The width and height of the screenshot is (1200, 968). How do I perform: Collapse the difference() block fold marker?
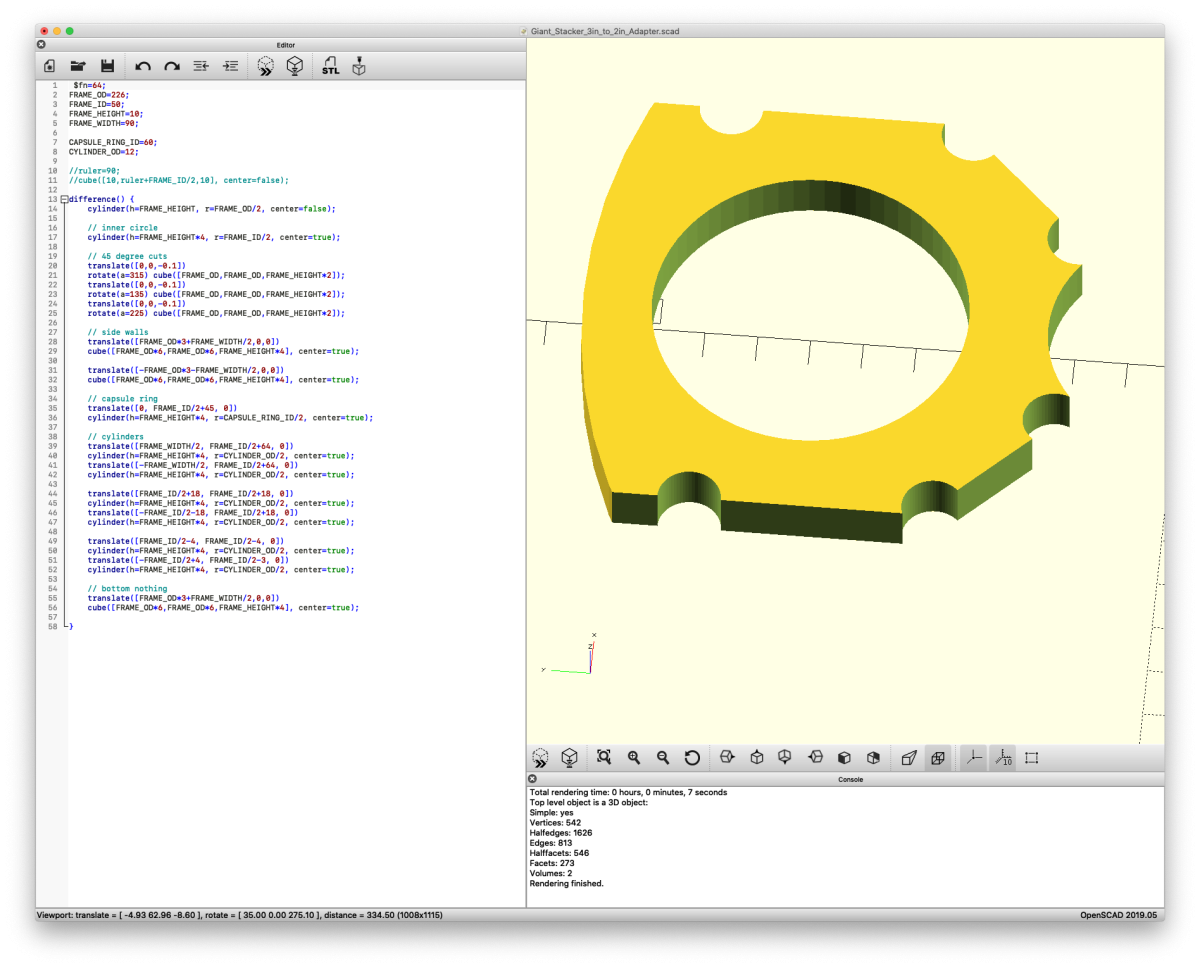coord(65,199)
